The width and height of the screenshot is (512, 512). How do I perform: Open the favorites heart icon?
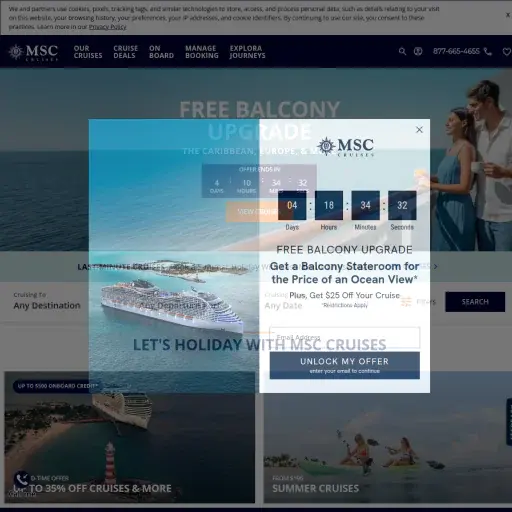[507, 51]
